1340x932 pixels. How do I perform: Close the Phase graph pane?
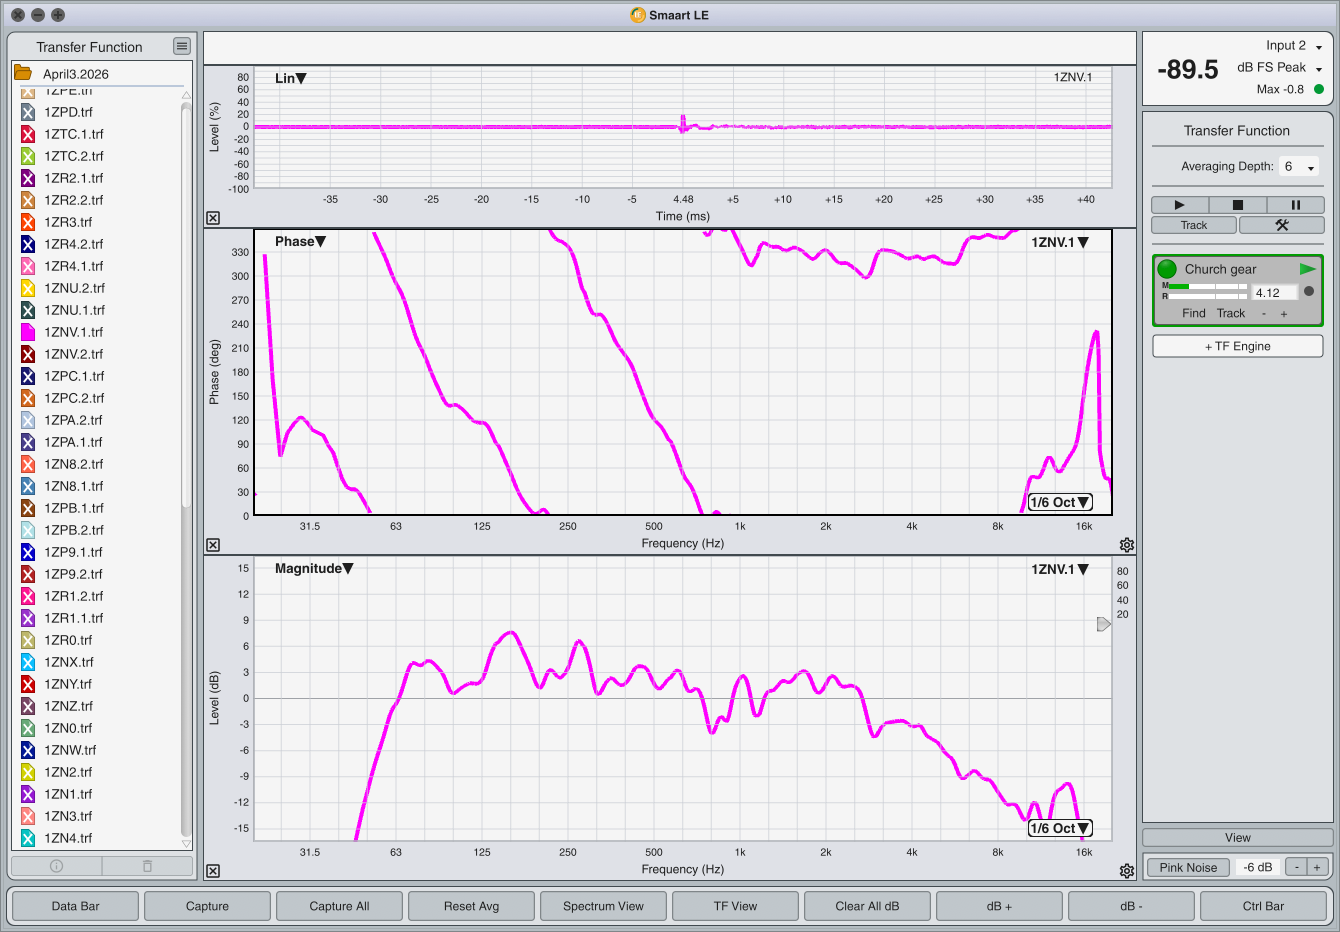(x=213, y=545)
